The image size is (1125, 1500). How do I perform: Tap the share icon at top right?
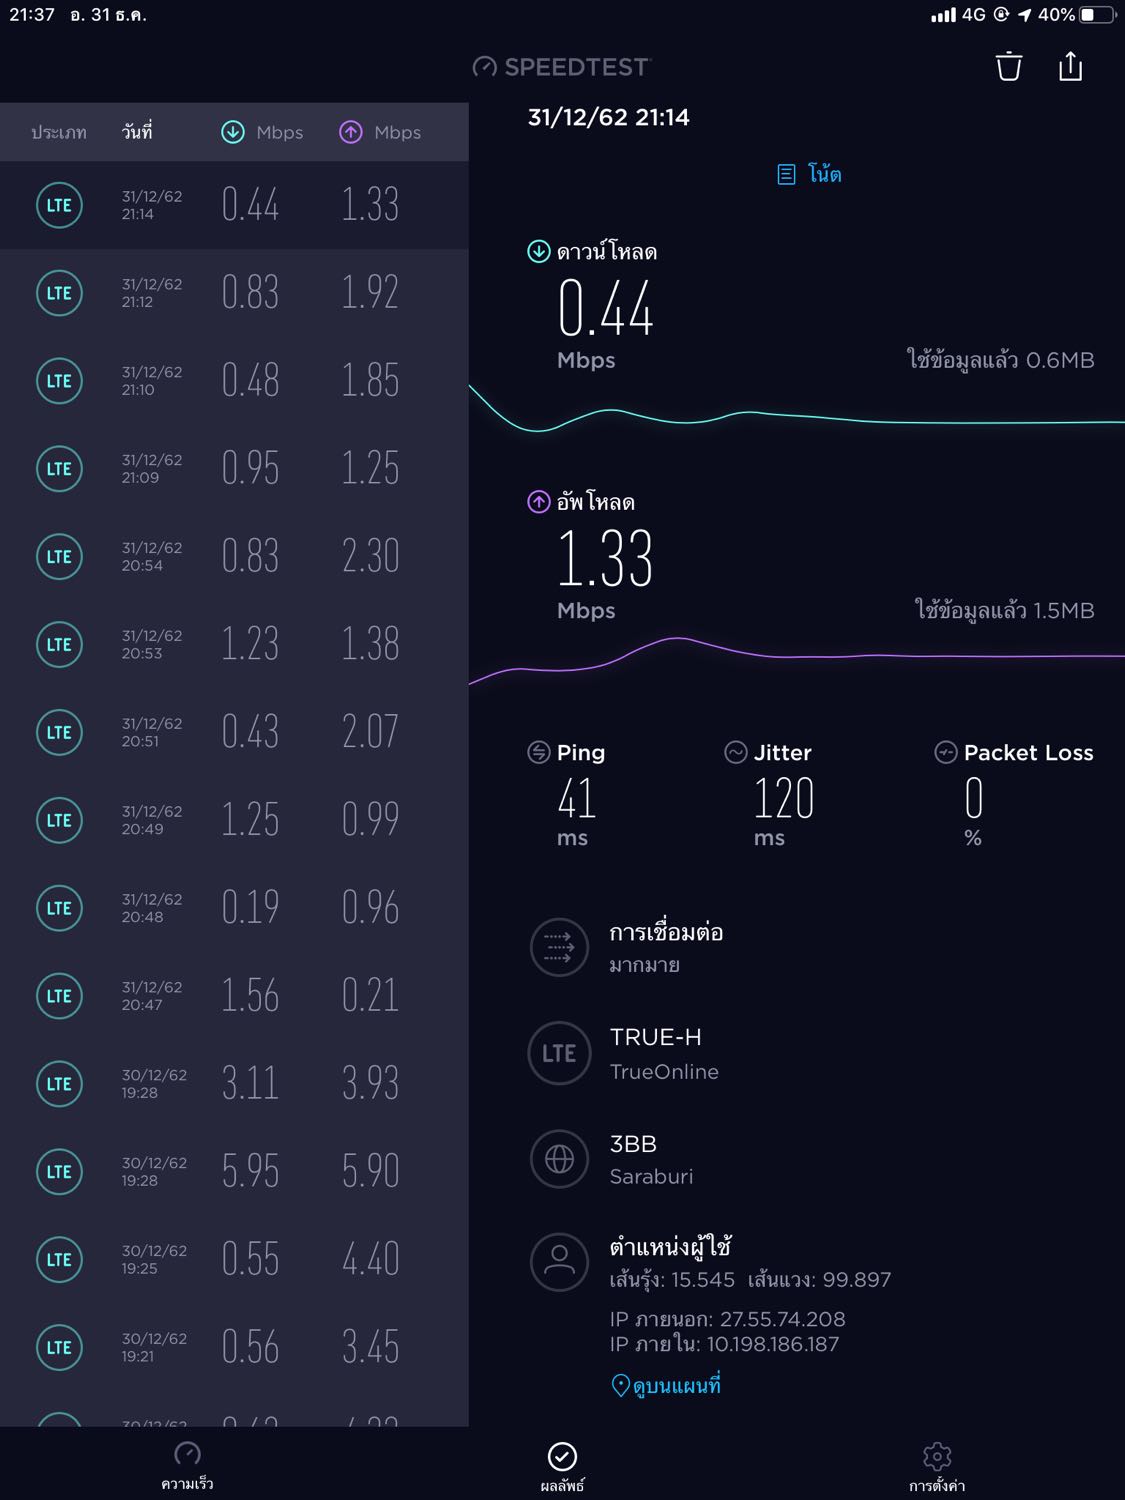[x=1070, y=66]
